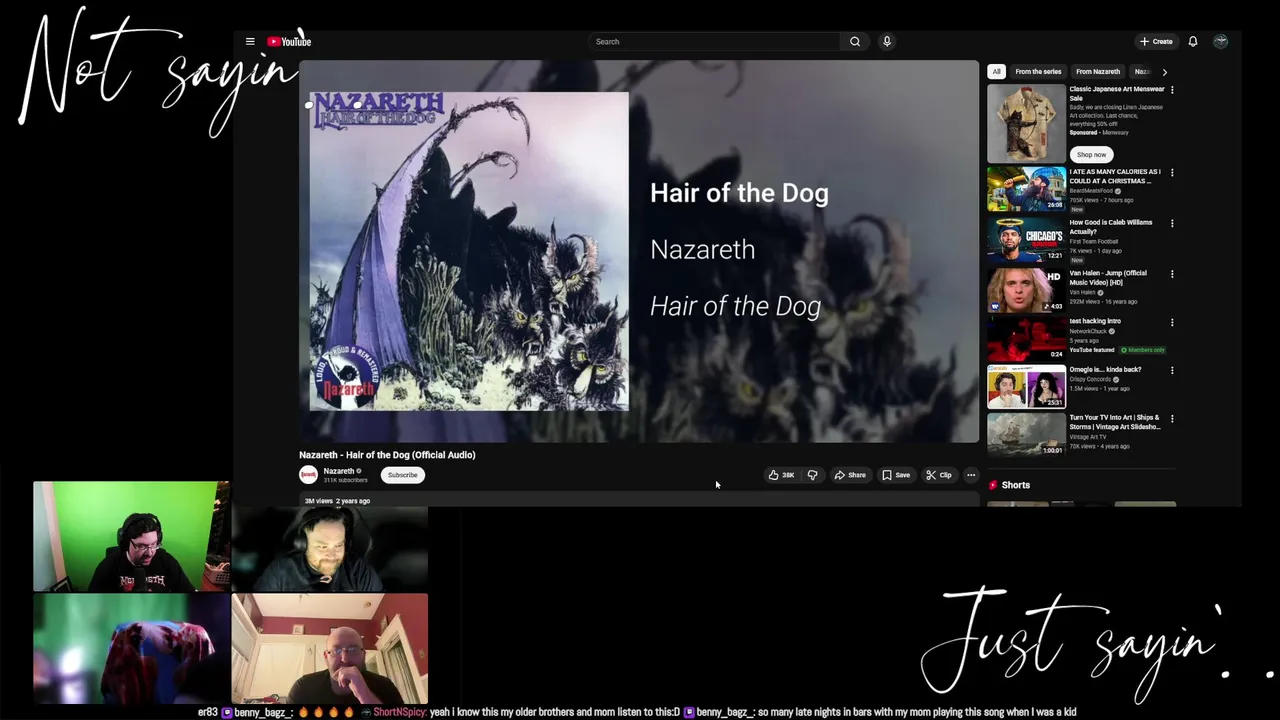Open the Vintage Art TV channel name
The height and width of the screenshot is (720, 1280).
1088,437
